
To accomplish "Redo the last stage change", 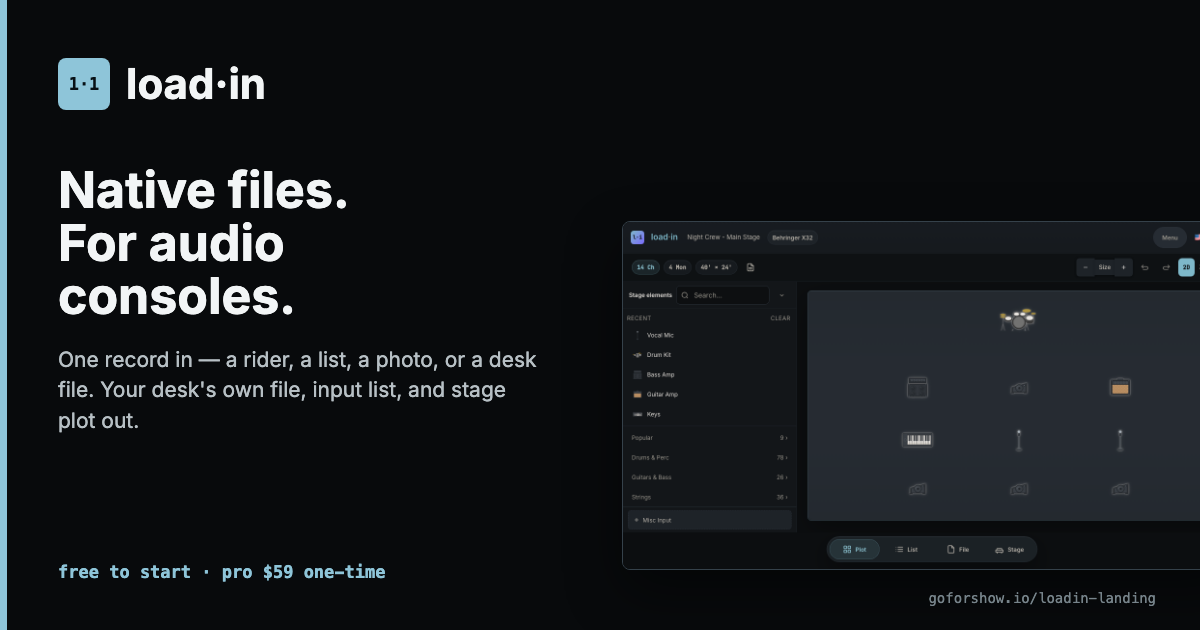I will [x=1166, y=267].
